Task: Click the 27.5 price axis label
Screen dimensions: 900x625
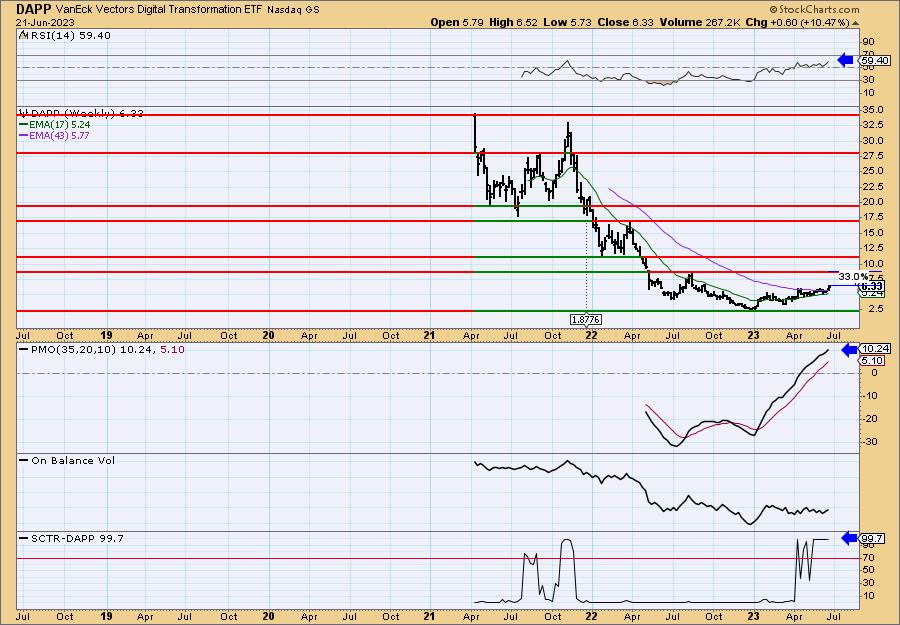Action: (871, 156)
